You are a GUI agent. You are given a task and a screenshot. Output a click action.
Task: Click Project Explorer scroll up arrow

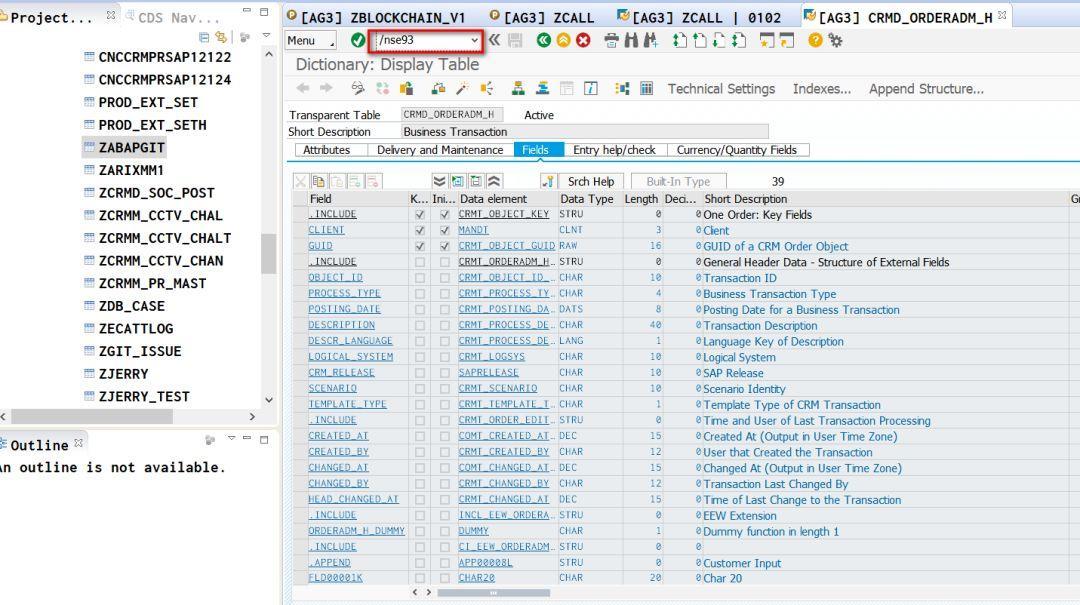pyautogui.click(x=269, y=54)
